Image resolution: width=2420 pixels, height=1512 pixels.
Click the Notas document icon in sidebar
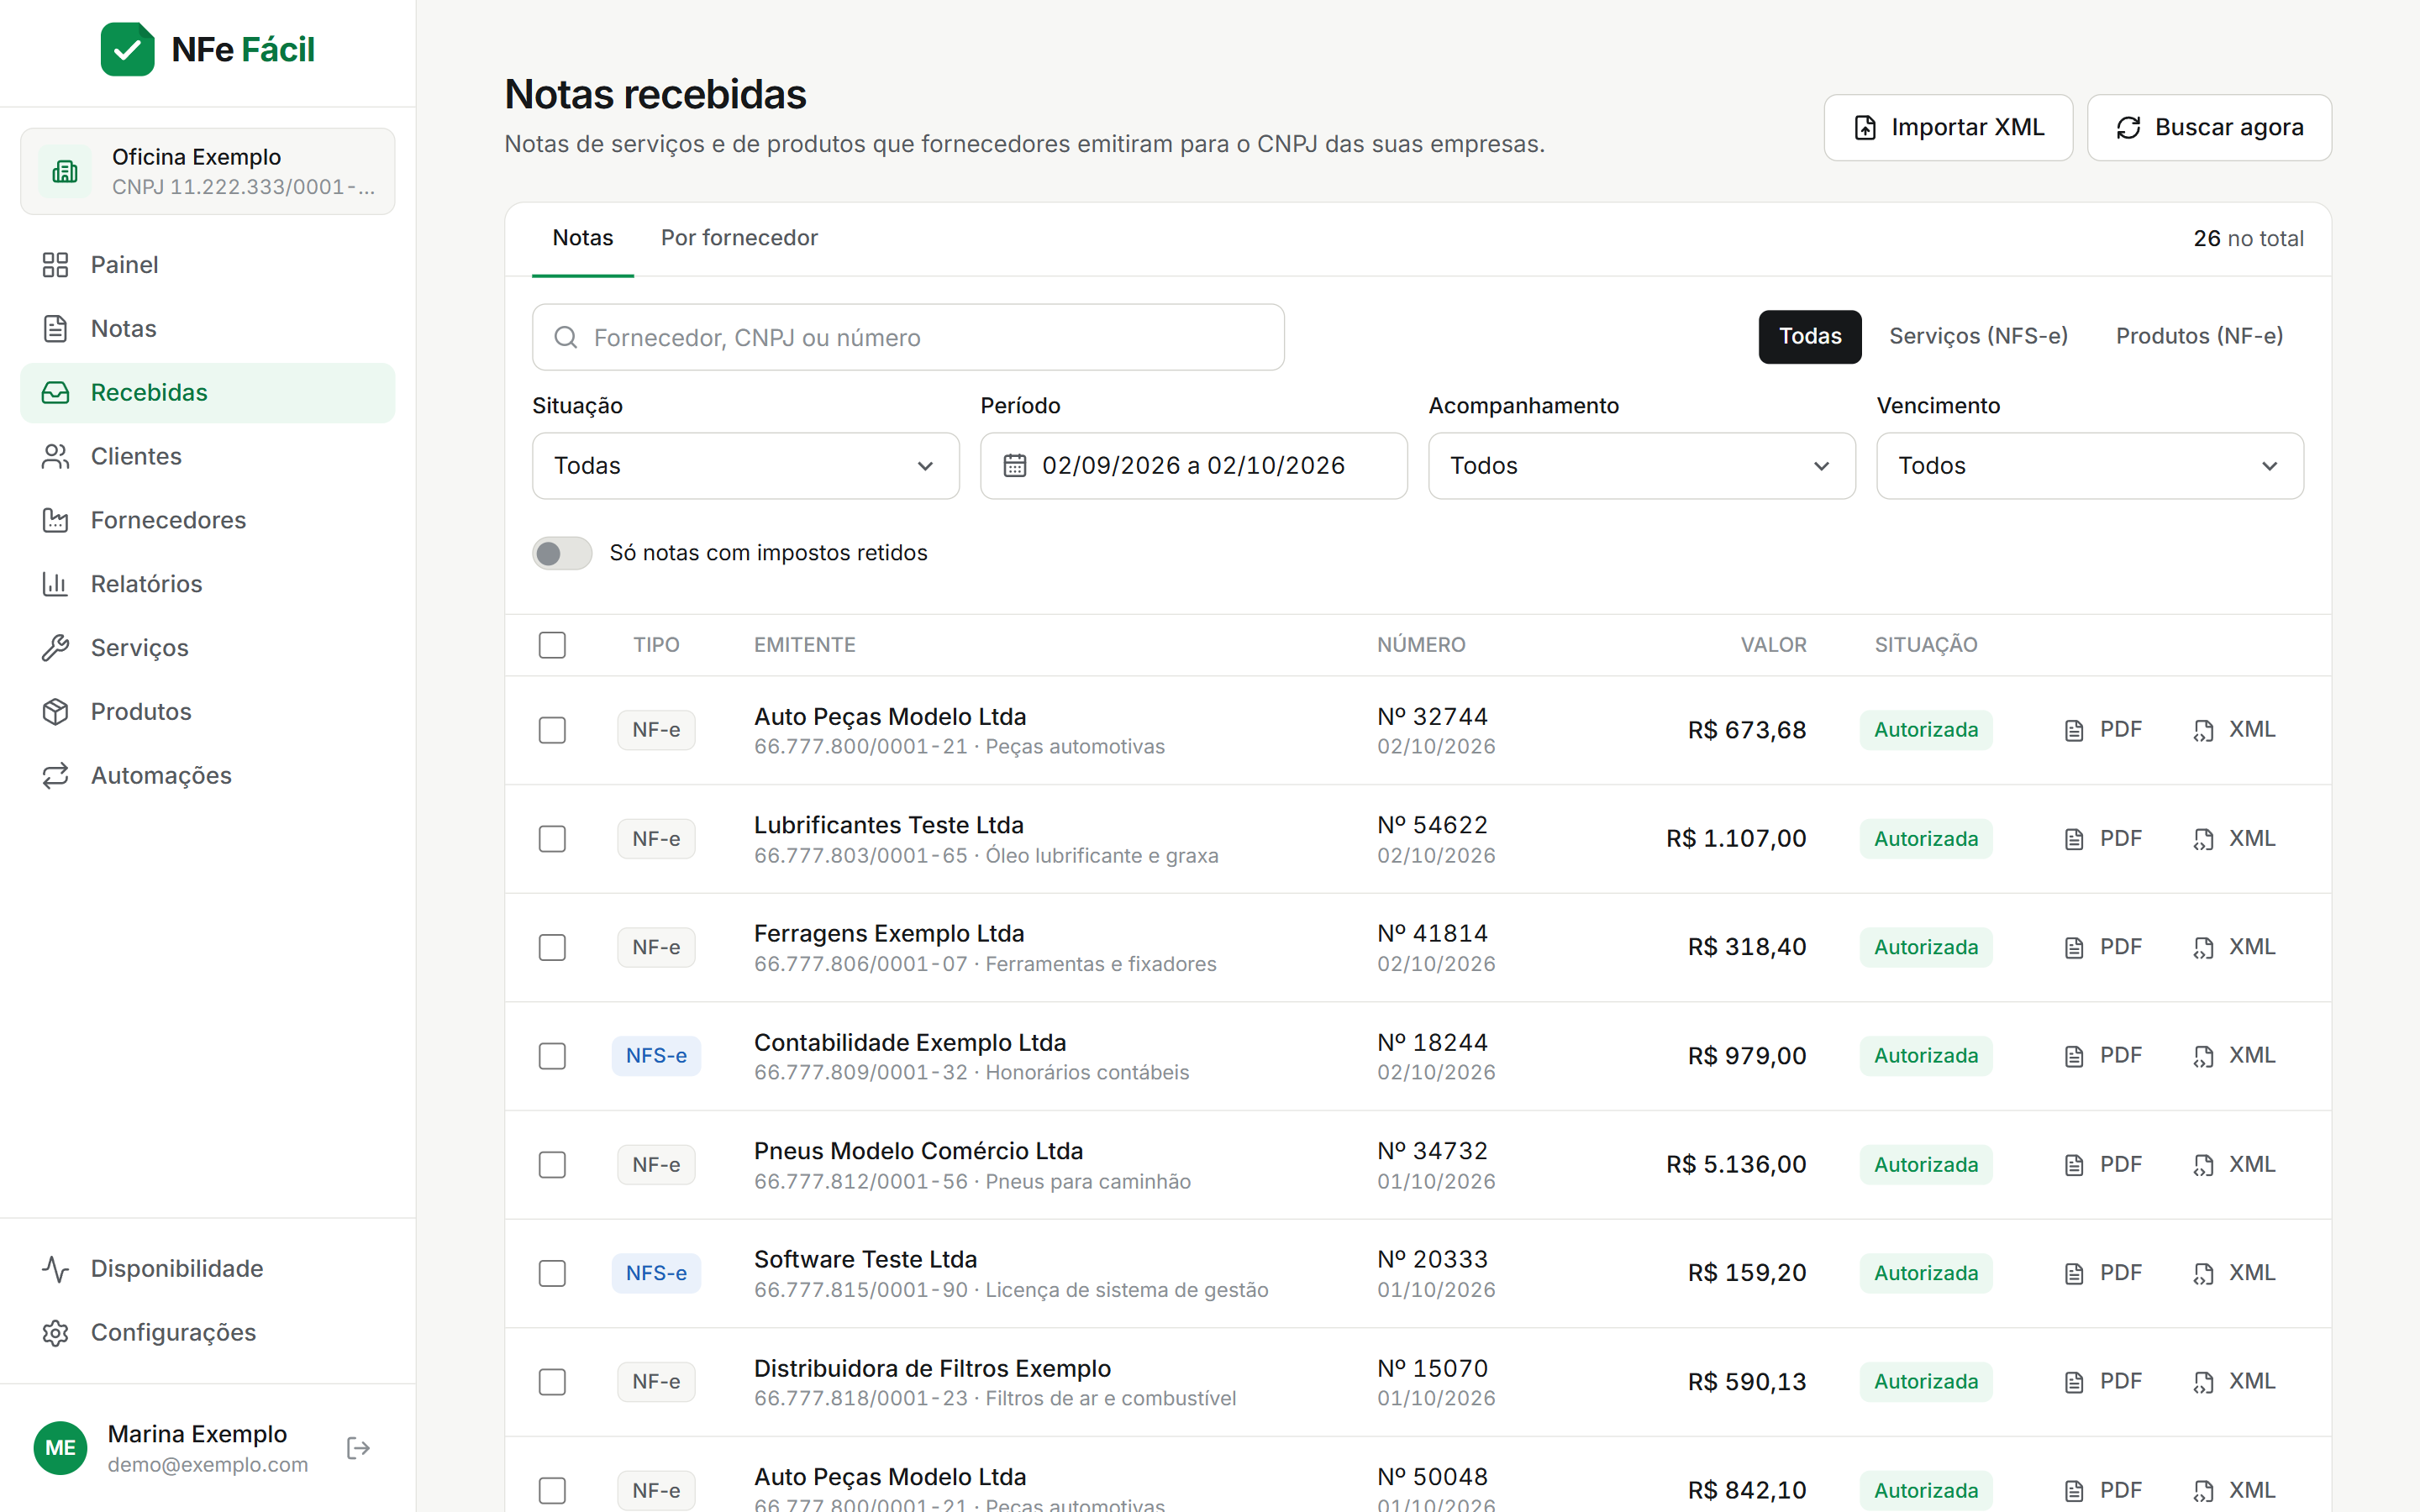click(55, 329)
